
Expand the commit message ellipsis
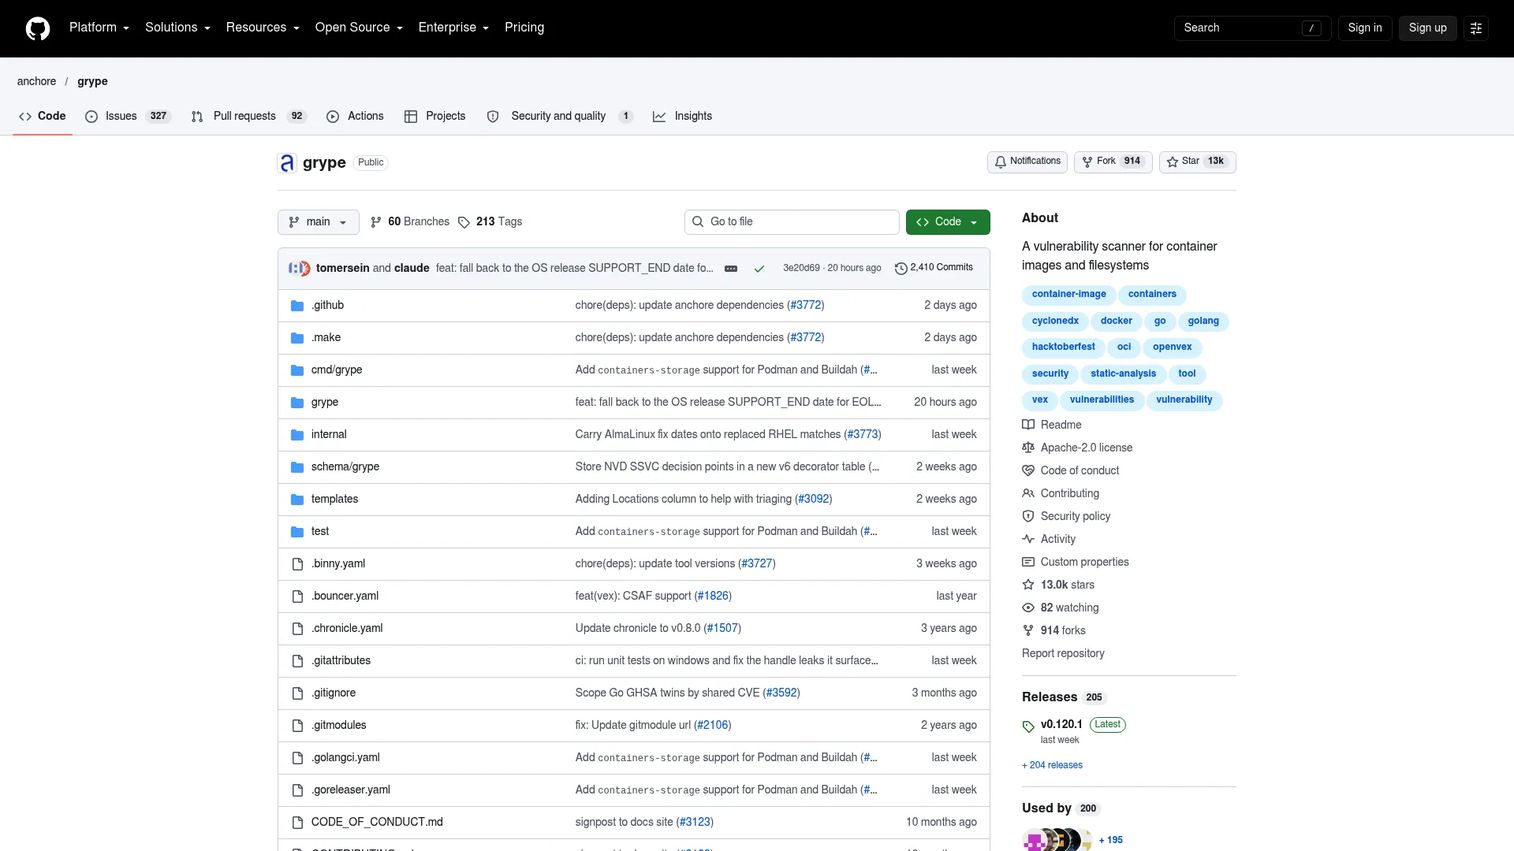click(x=731, y=268)
